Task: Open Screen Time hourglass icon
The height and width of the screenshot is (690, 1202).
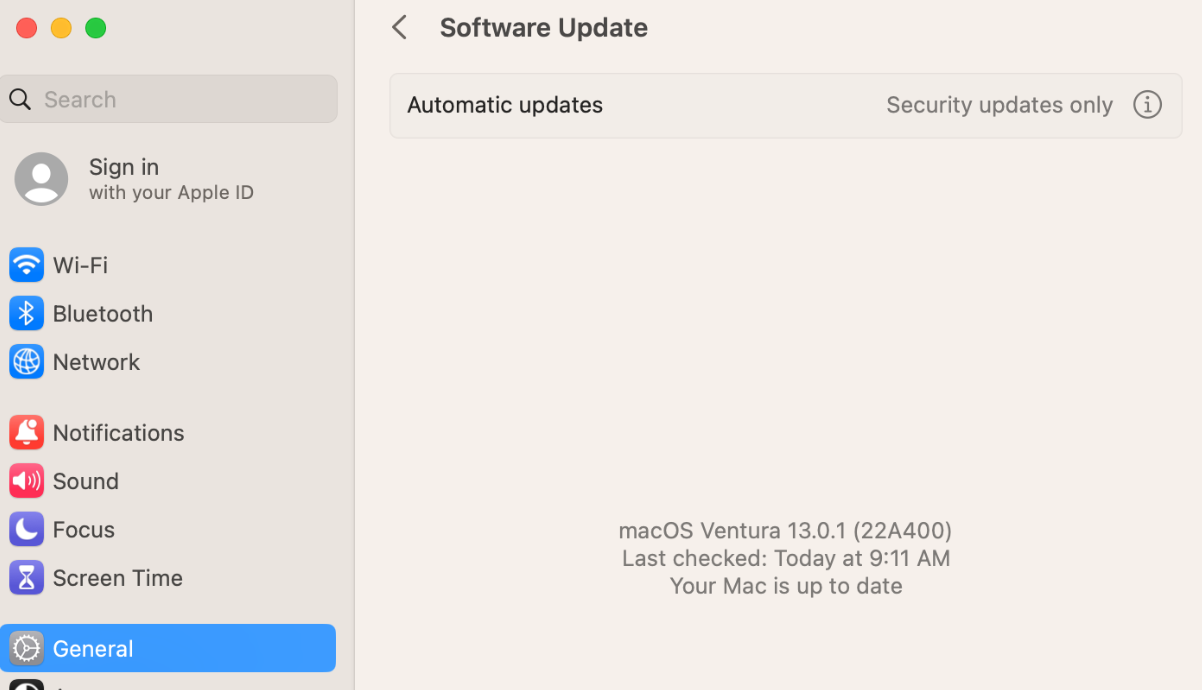Action: tap(26, 578)
